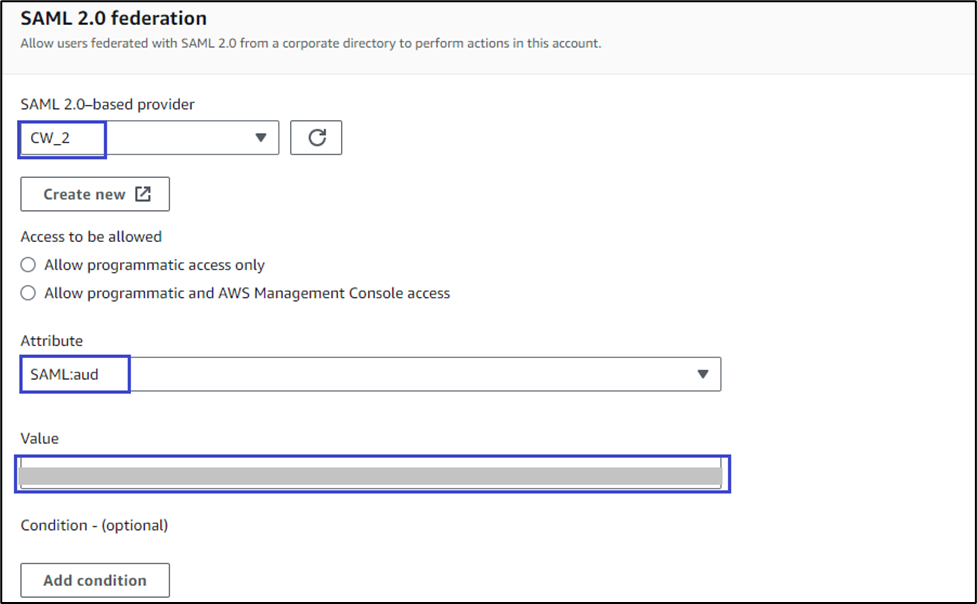977x604 pixels.
Task: Click the Condition - (optional) label
Action: (x=94, y=525)
